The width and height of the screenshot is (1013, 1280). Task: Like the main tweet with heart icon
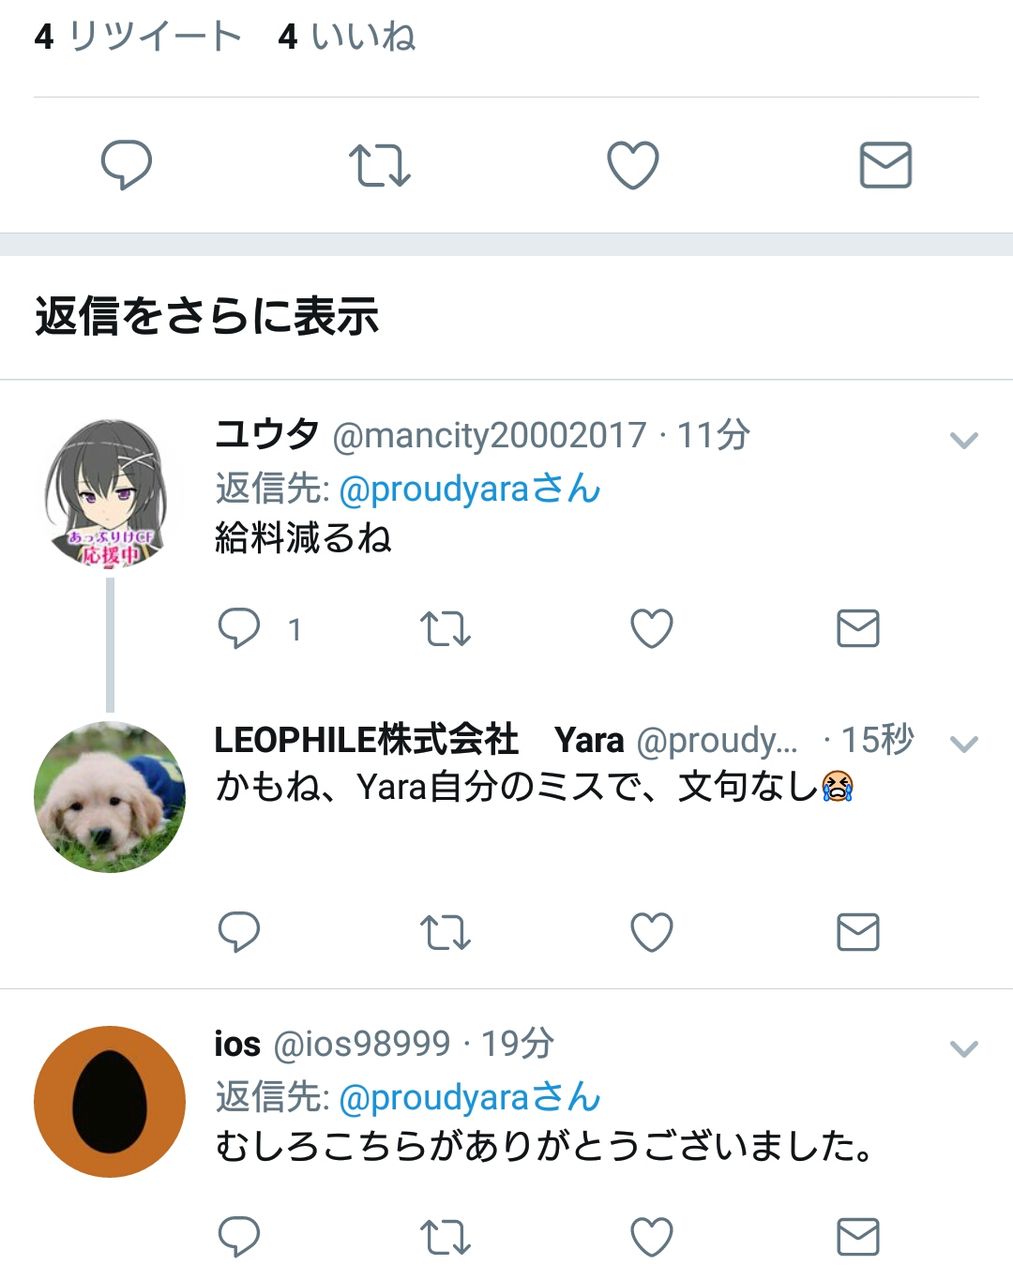[x=633, y=165]
